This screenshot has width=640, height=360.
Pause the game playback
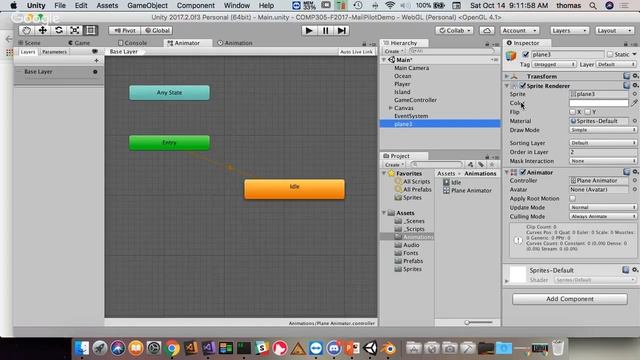[x=325, y=31]
